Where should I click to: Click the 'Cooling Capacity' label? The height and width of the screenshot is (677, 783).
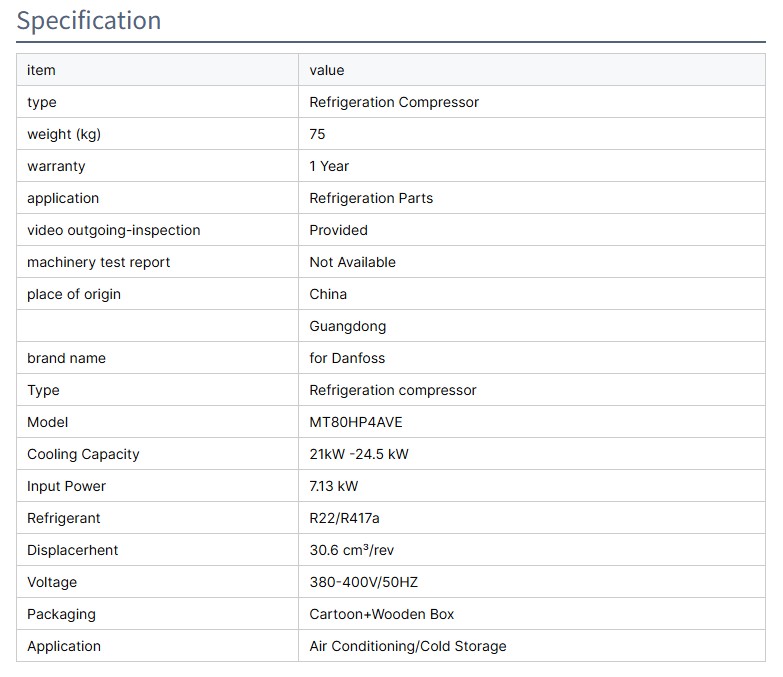(x=83, y=454)
